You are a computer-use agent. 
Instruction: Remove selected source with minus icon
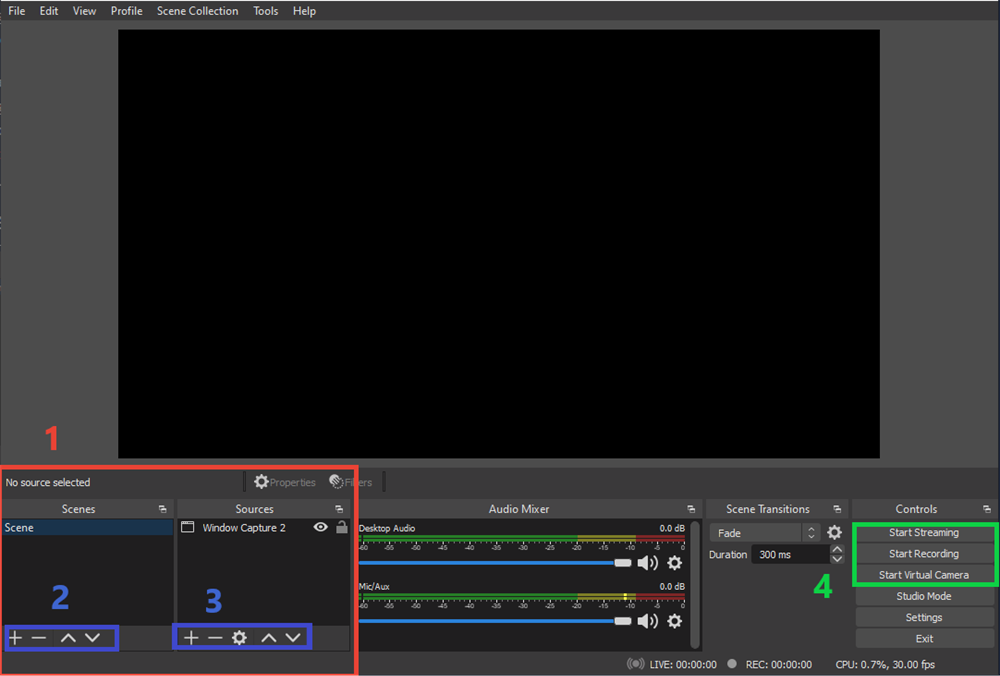point(216,638)
